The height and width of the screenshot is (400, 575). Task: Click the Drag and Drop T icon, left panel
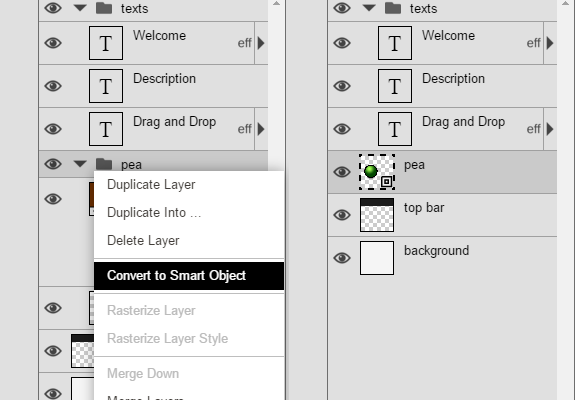coord(106,129)
